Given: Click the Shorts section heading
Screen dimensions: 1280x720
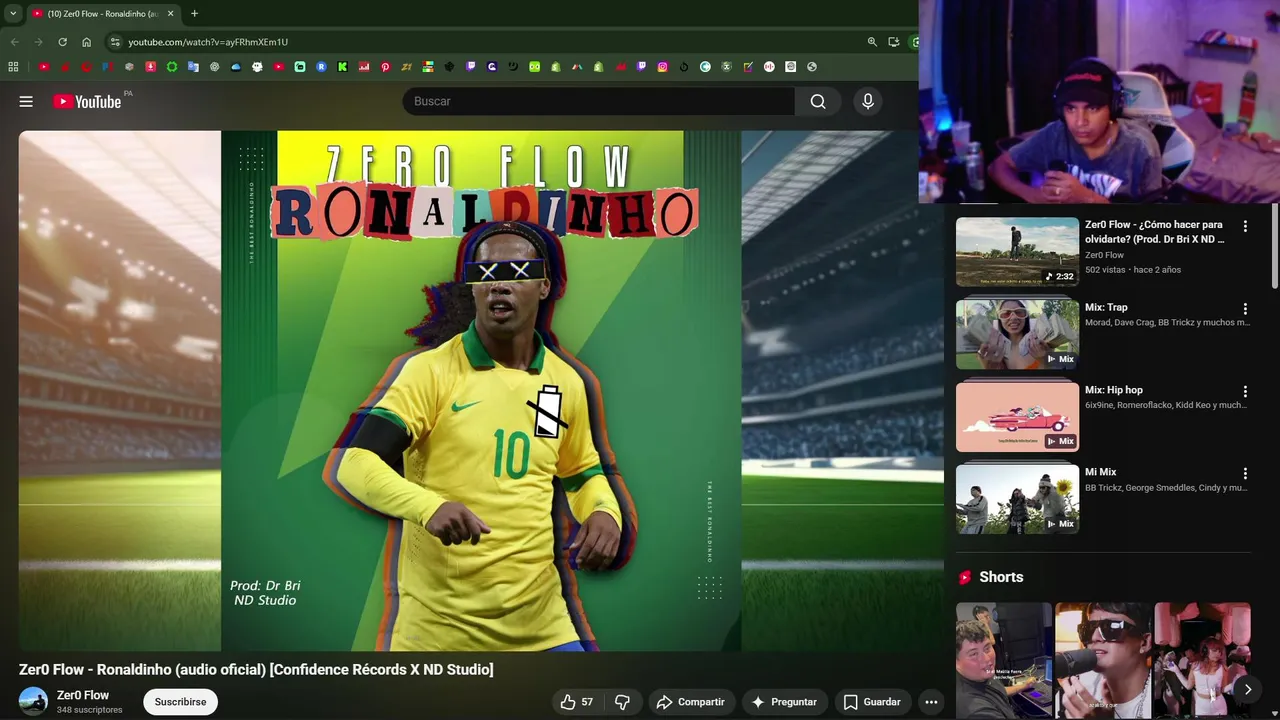Looking at the screenshot, I should click(x=1001, y=577).
